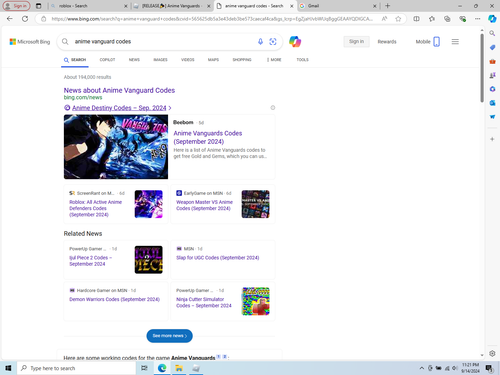Open the tab actions menu icon
This screenshot has height=375, width=500.
[x=39, y=6]
